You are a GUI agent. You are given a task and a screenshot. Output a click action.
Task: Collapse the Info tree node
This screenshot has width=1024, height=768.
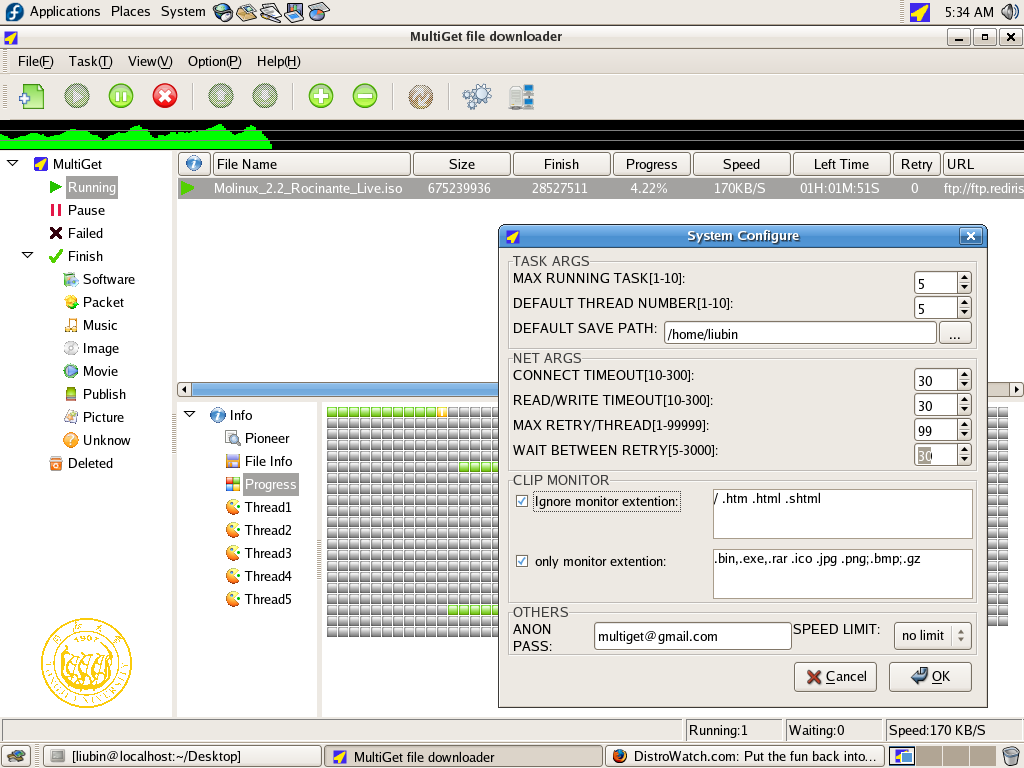[189, 415]
